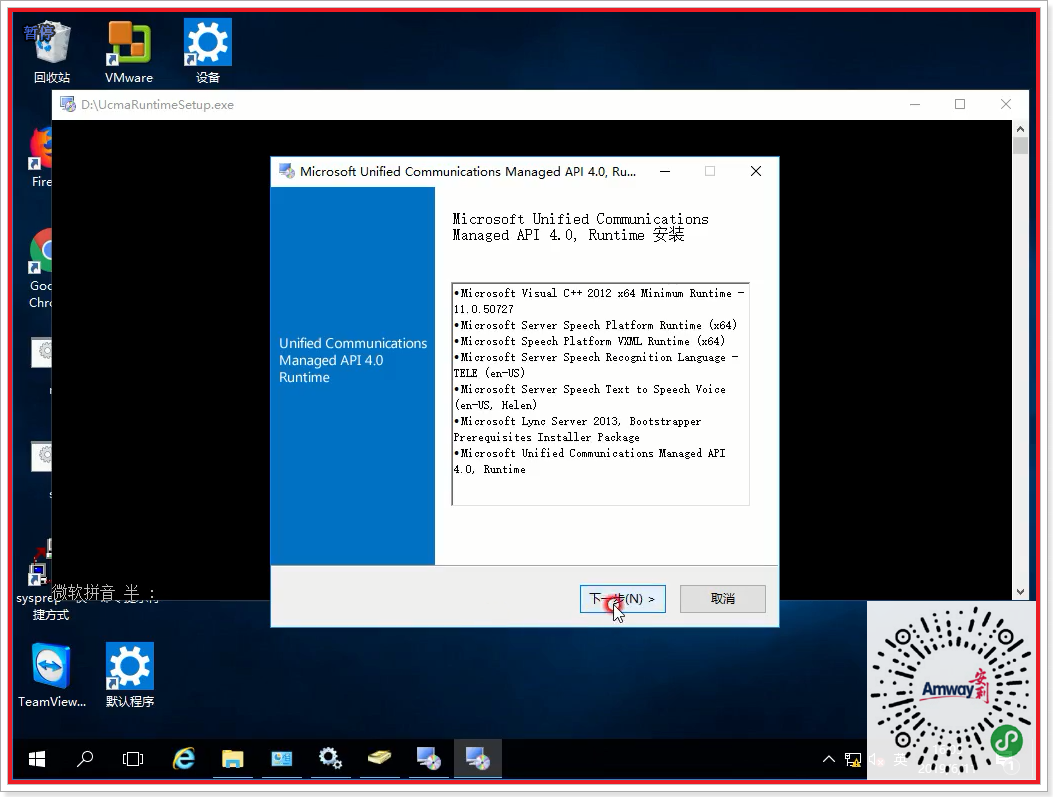Show hidden system tray icons
This screenshot has height=797, width=1053.
[x=829, y=759]
